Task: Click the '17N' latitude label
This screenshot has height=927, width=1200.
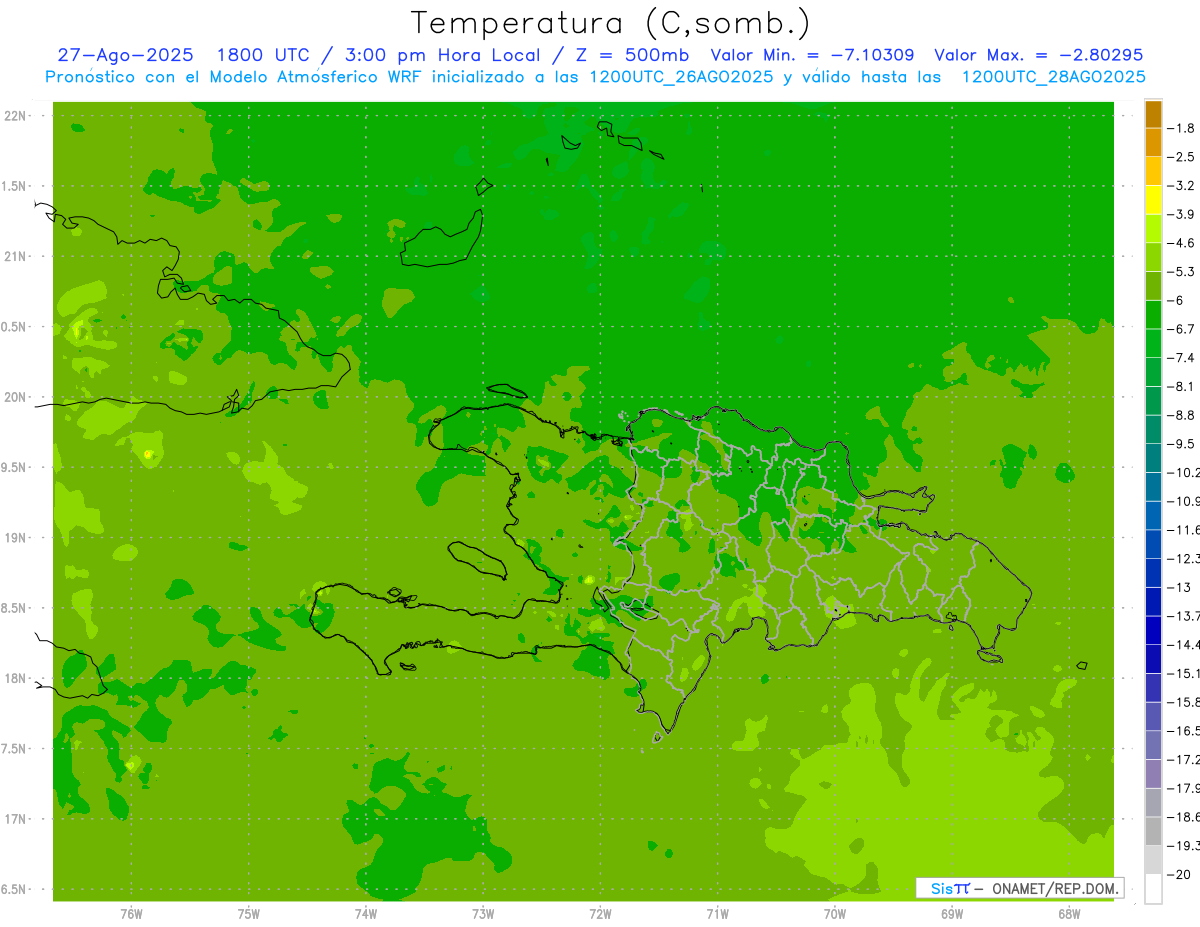Action: point(15,819)
